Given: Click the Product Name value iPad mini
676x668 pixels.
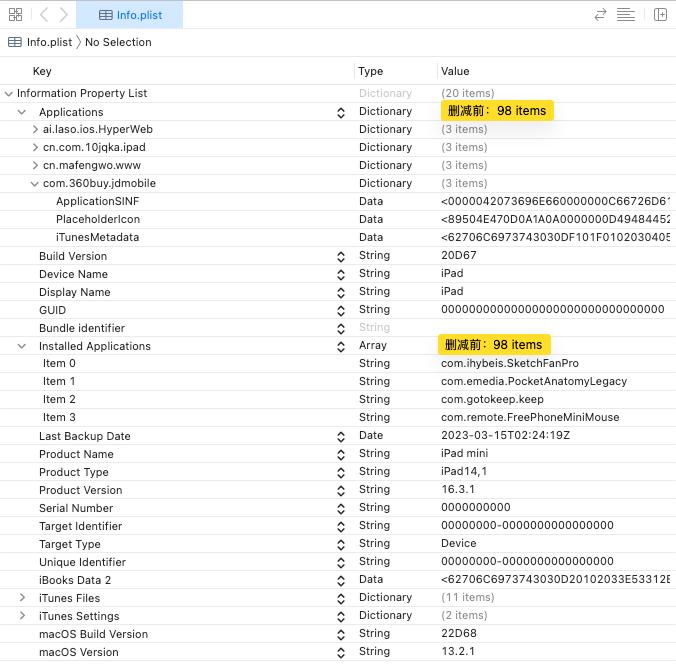Looking at the screenshot, I should (x=464, y=454).
